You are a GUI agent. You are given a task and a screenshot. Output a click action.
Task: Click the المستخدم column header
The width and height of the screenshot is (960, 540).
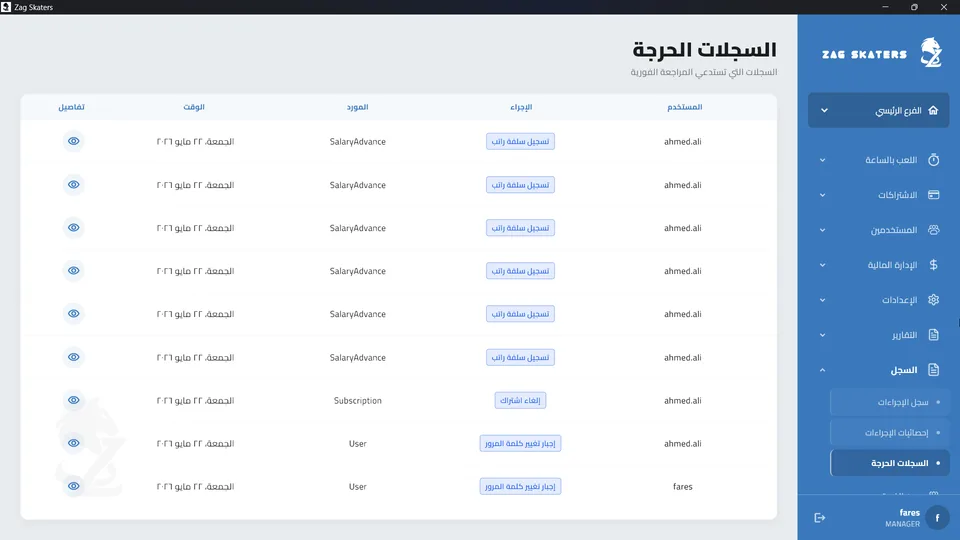(684, 107)
